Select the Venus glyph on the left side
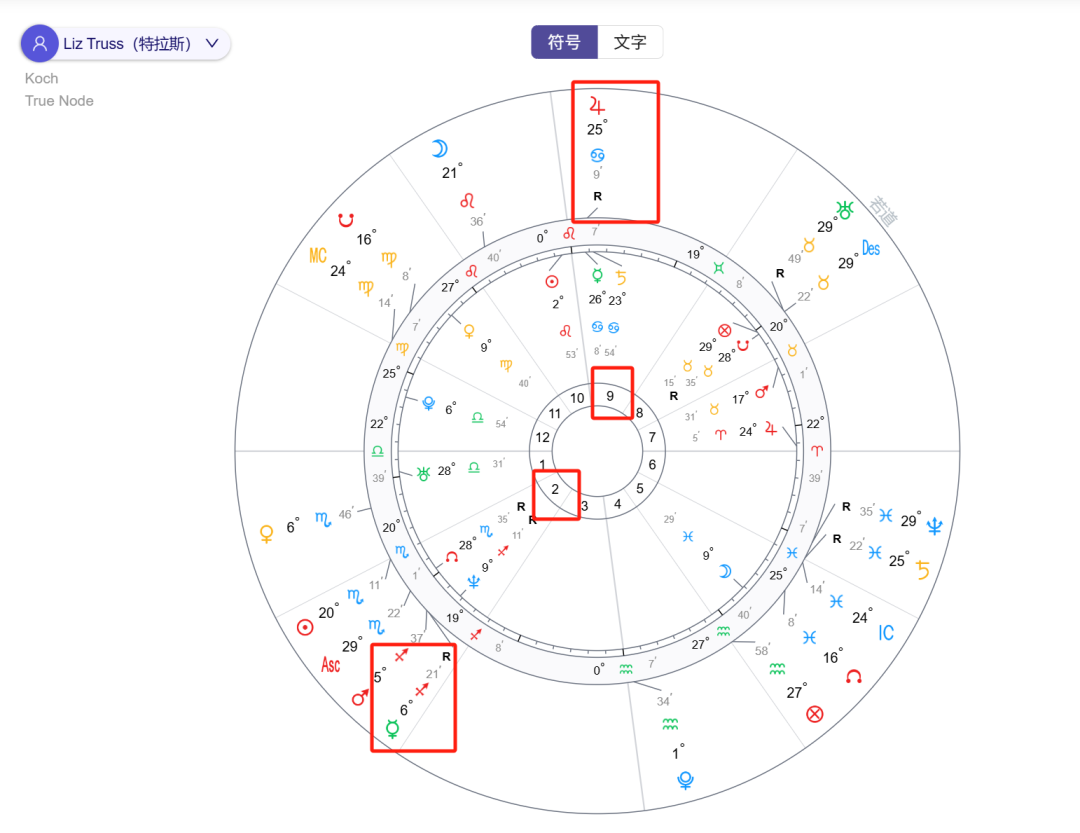Viewport: 1080px width, 833px height. [x=265, y=533]
